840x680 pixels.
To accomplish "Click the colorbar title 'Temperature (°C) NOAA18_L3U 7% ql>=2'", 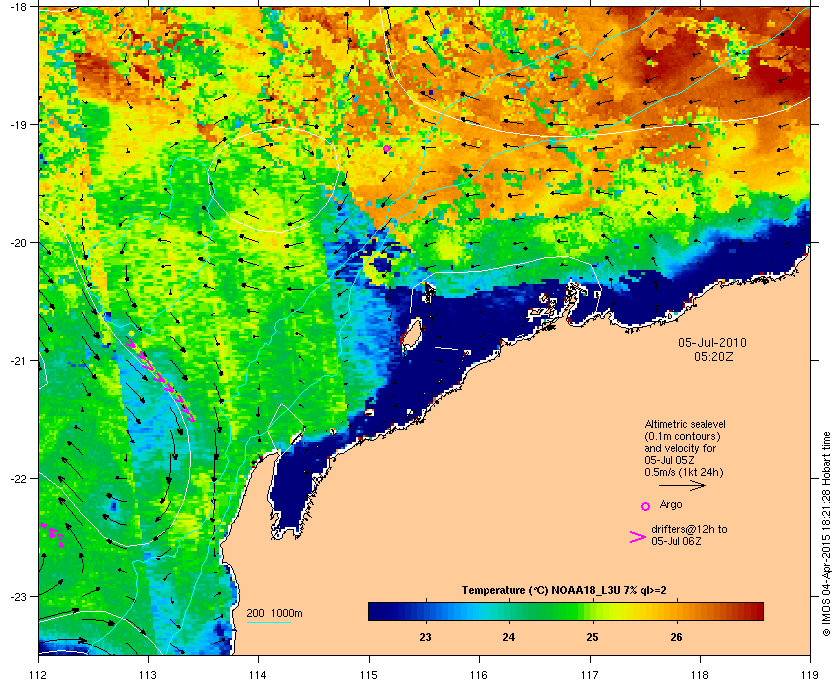I will tap(564, 591).
